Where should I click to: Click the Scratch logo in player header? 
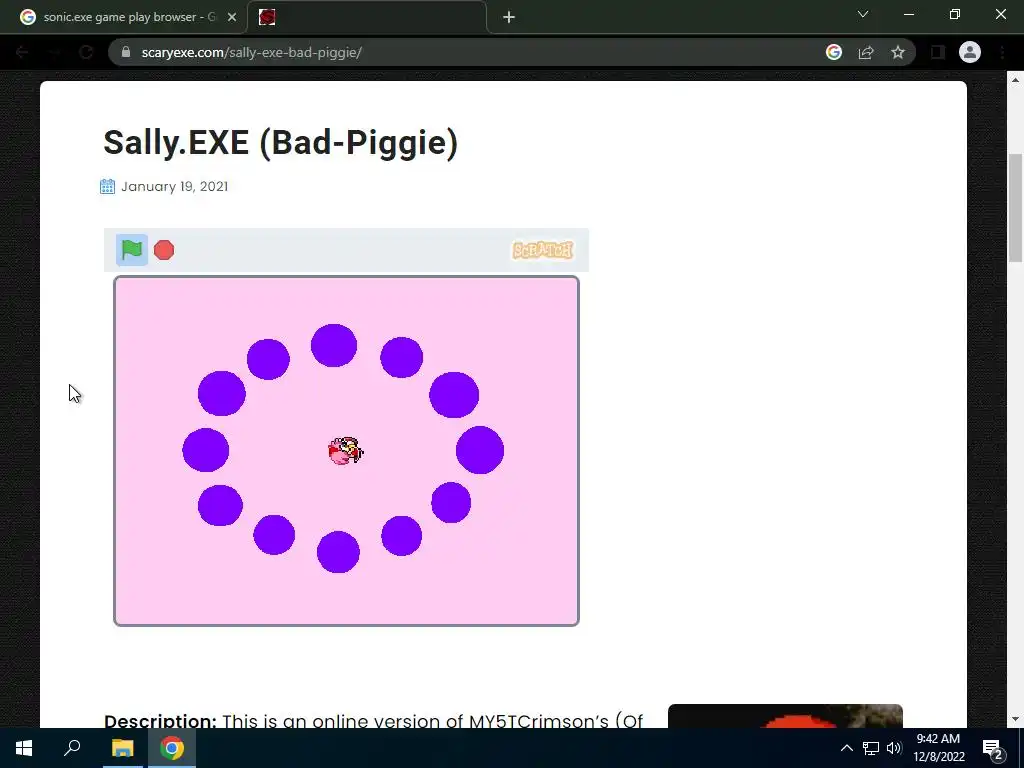click(x=543, y=250)
